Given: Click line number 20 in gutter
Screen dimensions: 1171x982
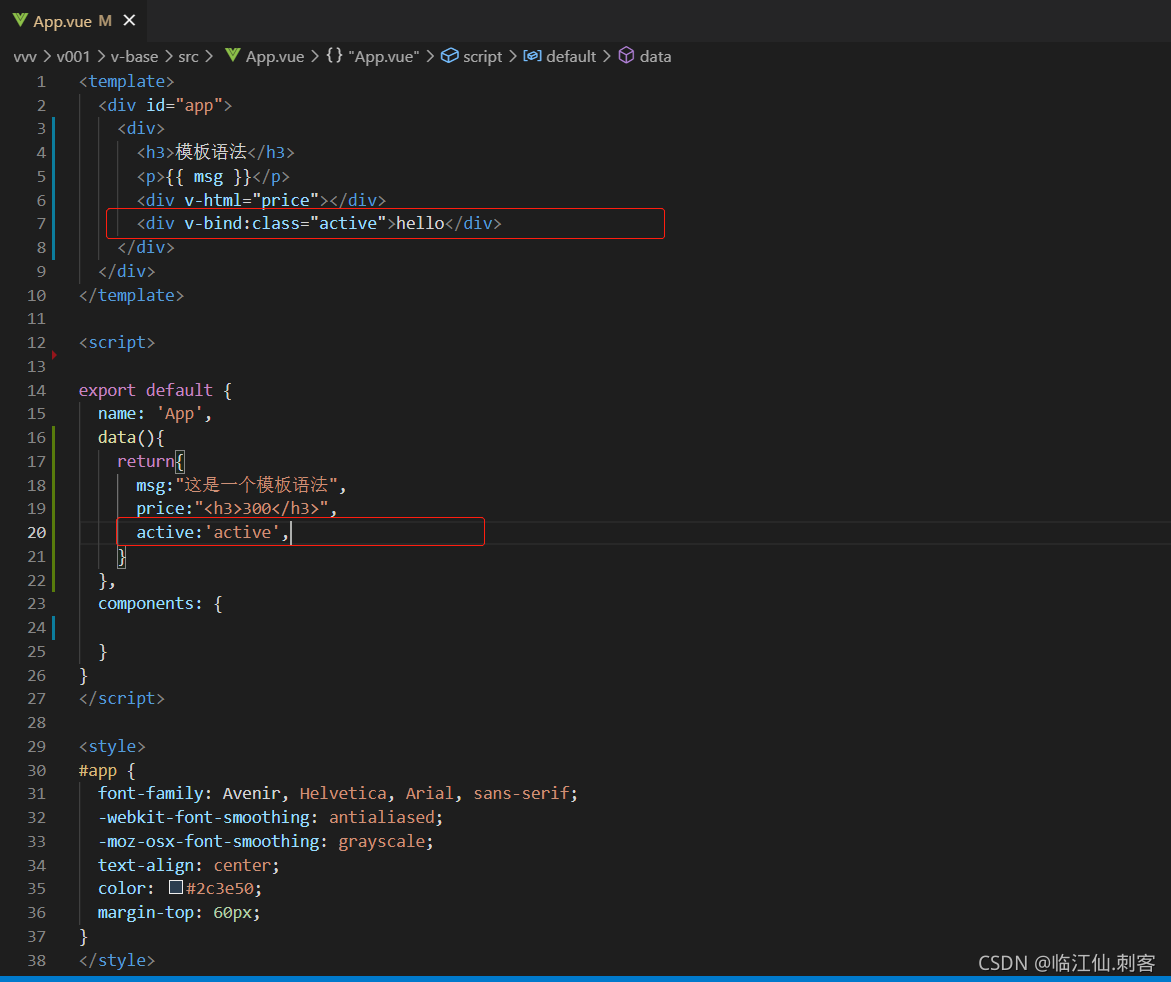Looking at the screenshot, I should [x=37, y=532].
